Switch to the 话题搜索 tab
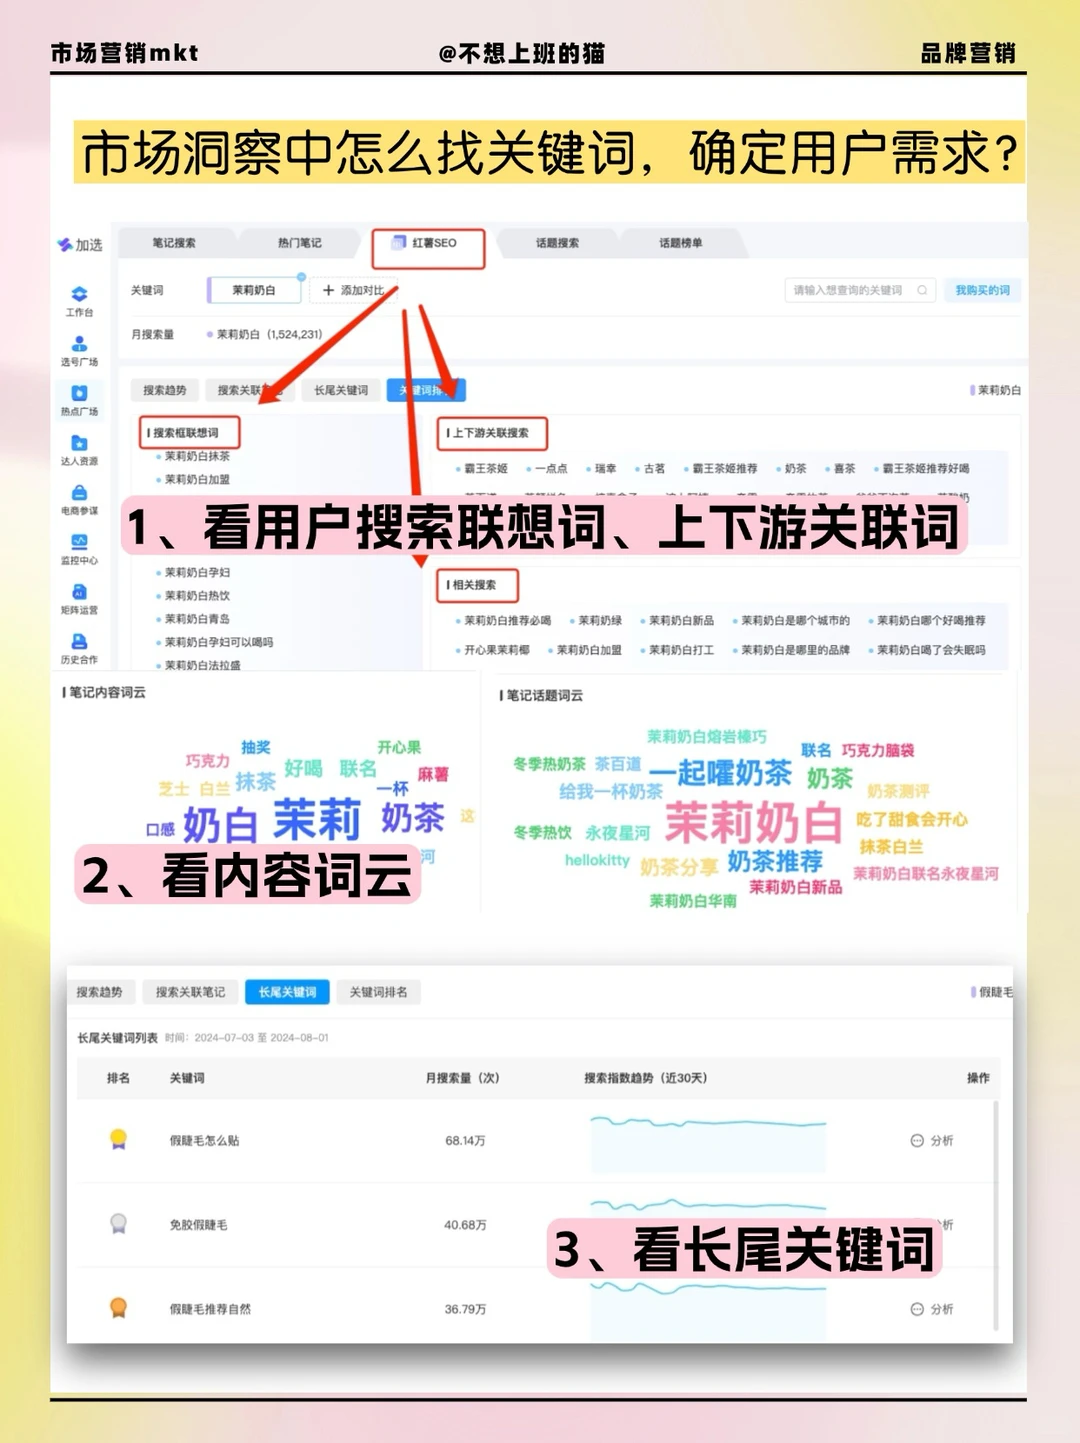Screen dimensions: 1080x1443 click(557, 243)
